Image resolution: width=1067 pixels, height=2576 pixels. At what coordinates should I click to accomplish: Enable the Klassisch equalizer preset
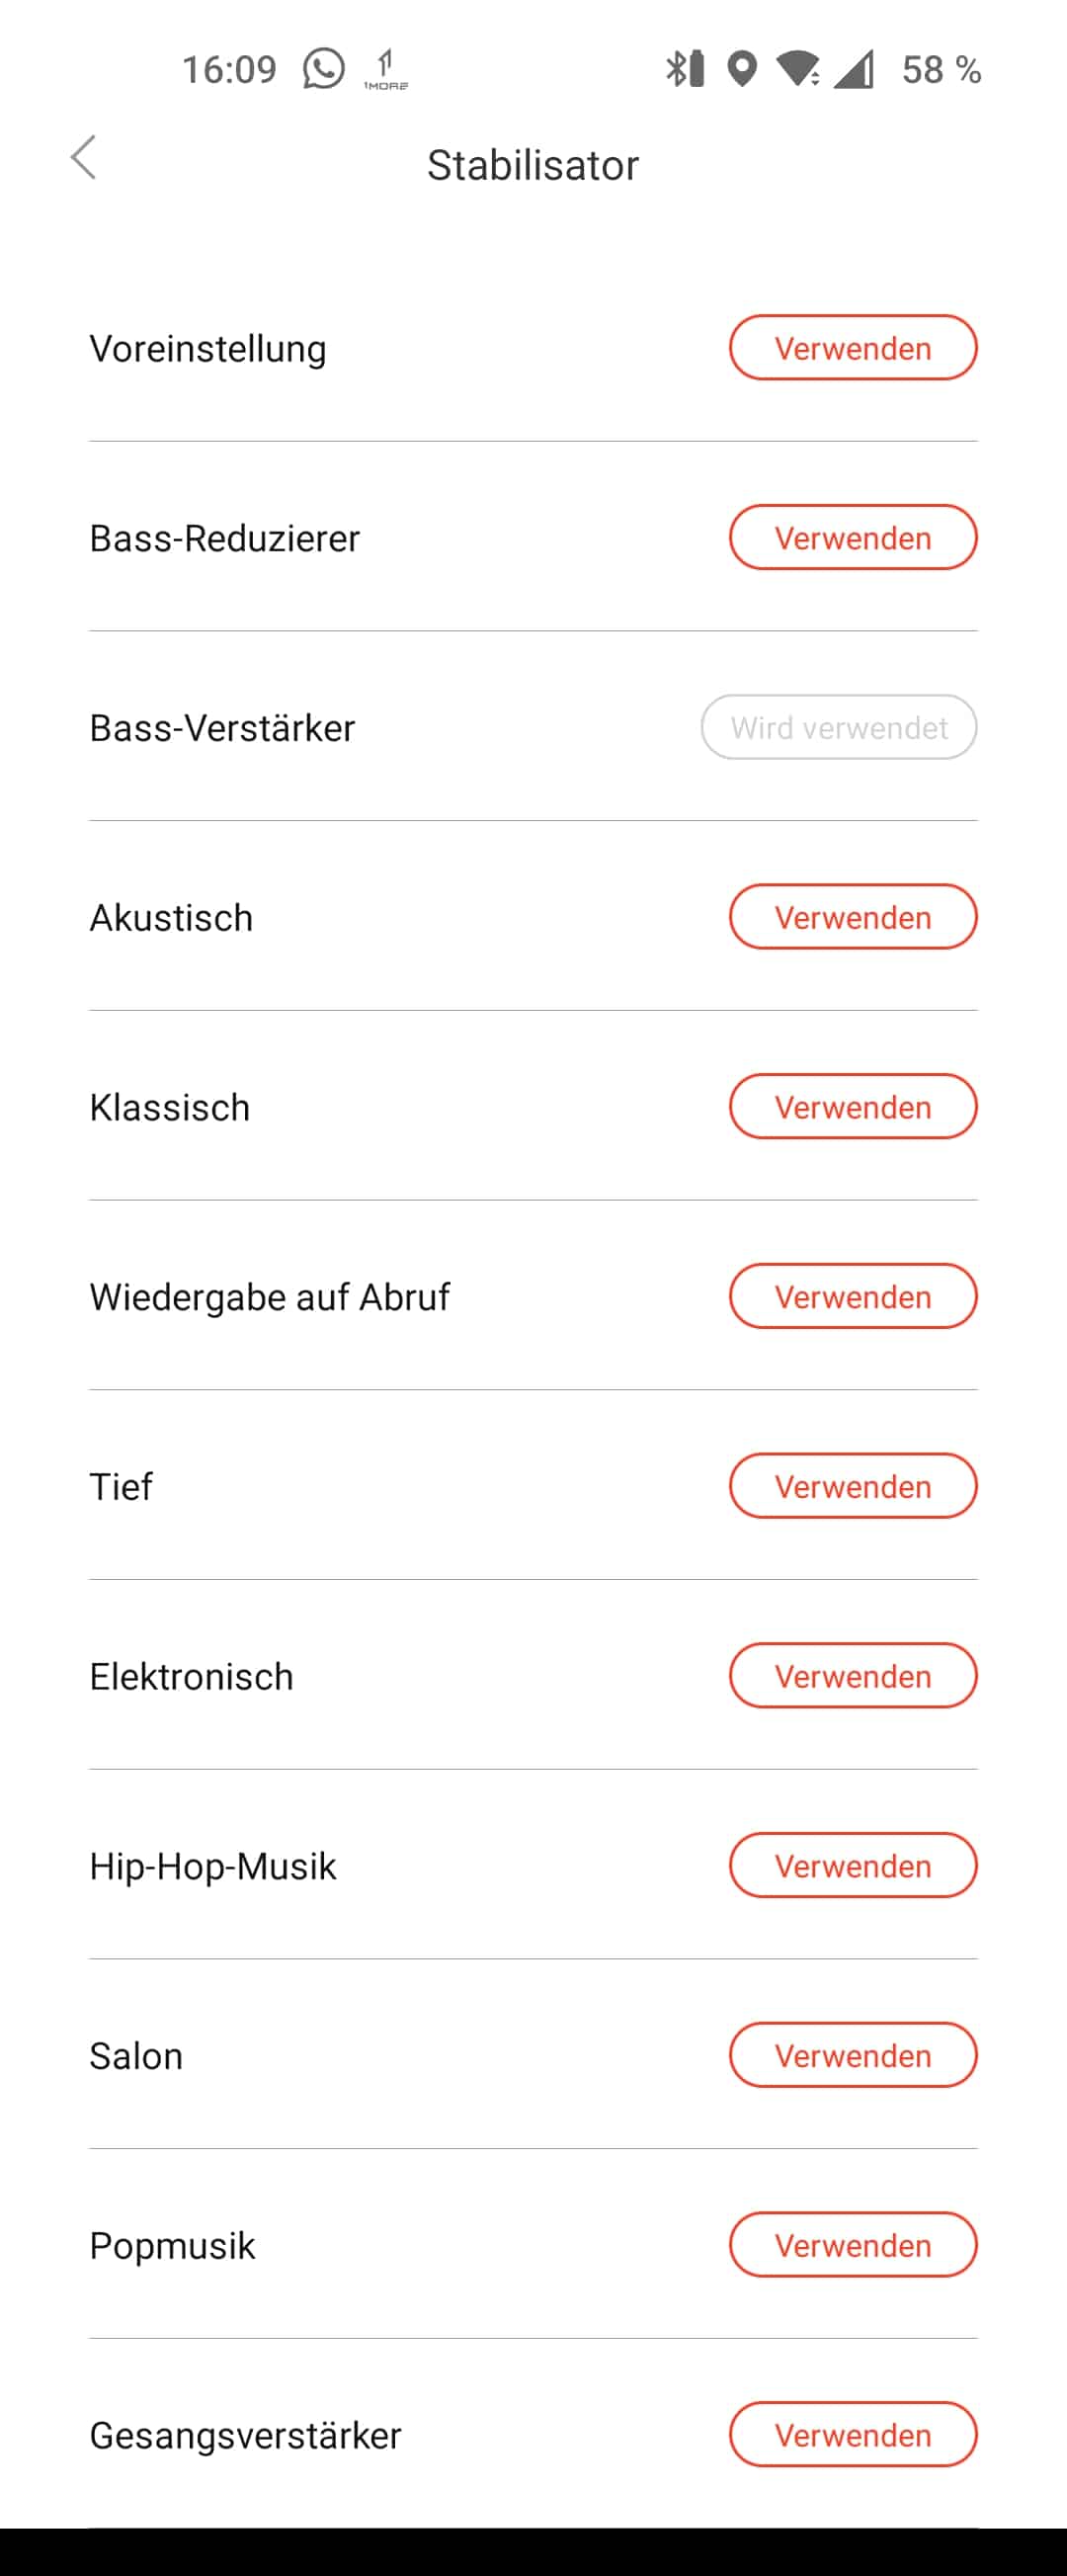(852, 1107)
